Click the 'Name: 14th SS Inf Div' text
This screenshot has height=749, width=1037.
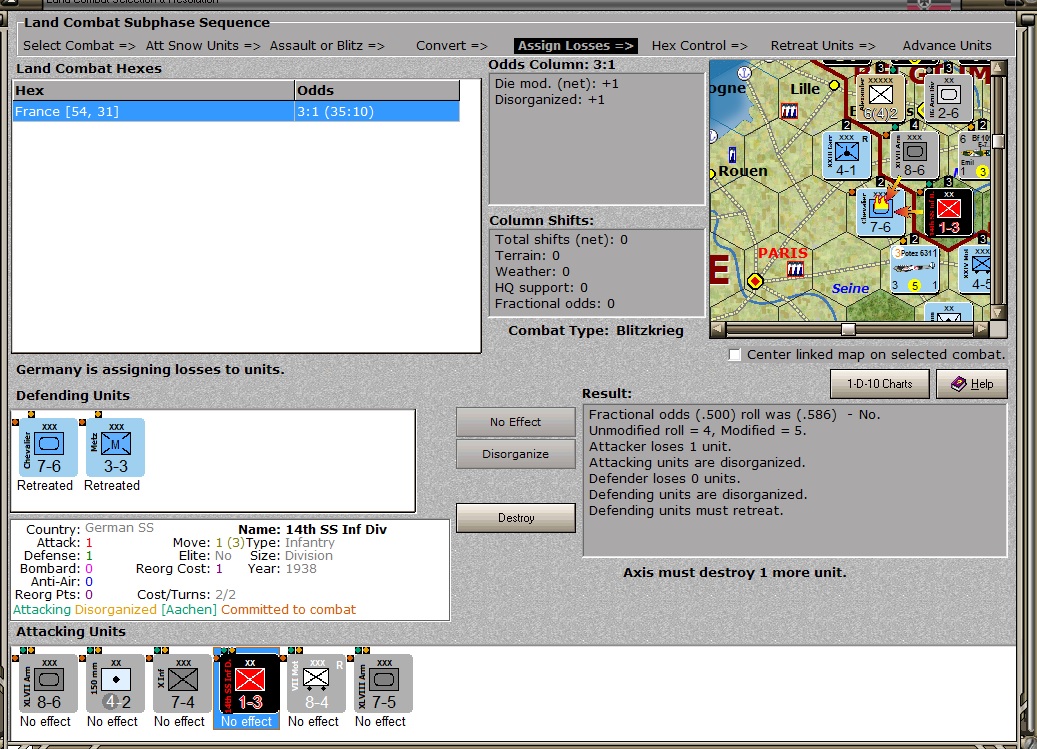click(x=312, y=530)
